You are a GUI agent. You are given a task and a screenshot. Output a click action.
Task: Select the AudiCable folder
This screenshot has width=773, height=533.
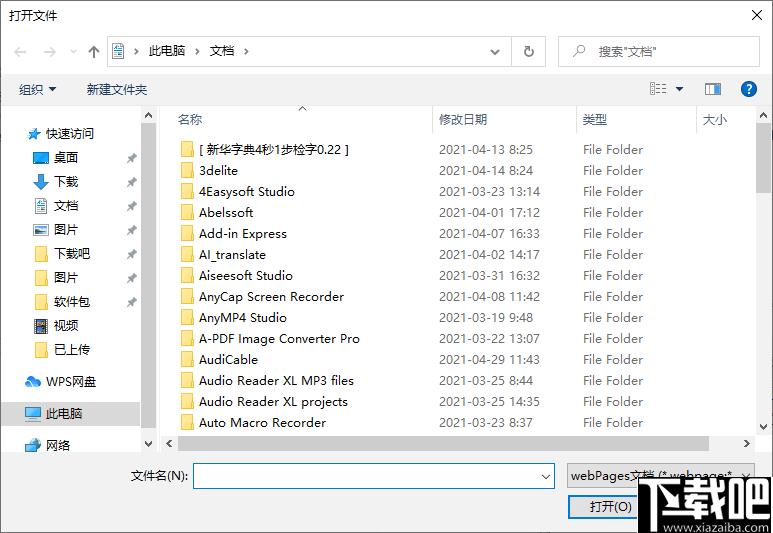(x=228, y=360)
